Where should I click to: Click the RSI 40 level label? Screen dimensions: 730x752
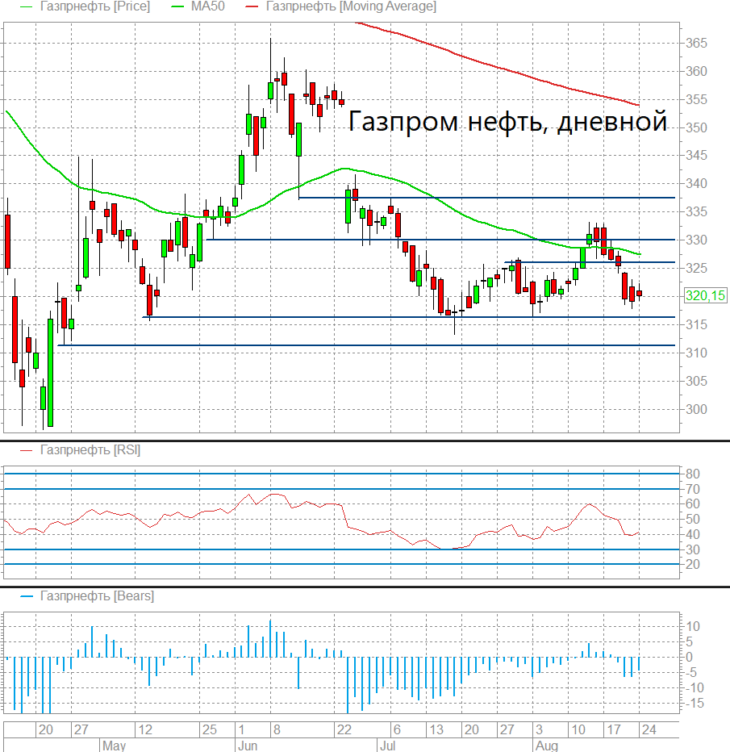(x=693, y=534)
